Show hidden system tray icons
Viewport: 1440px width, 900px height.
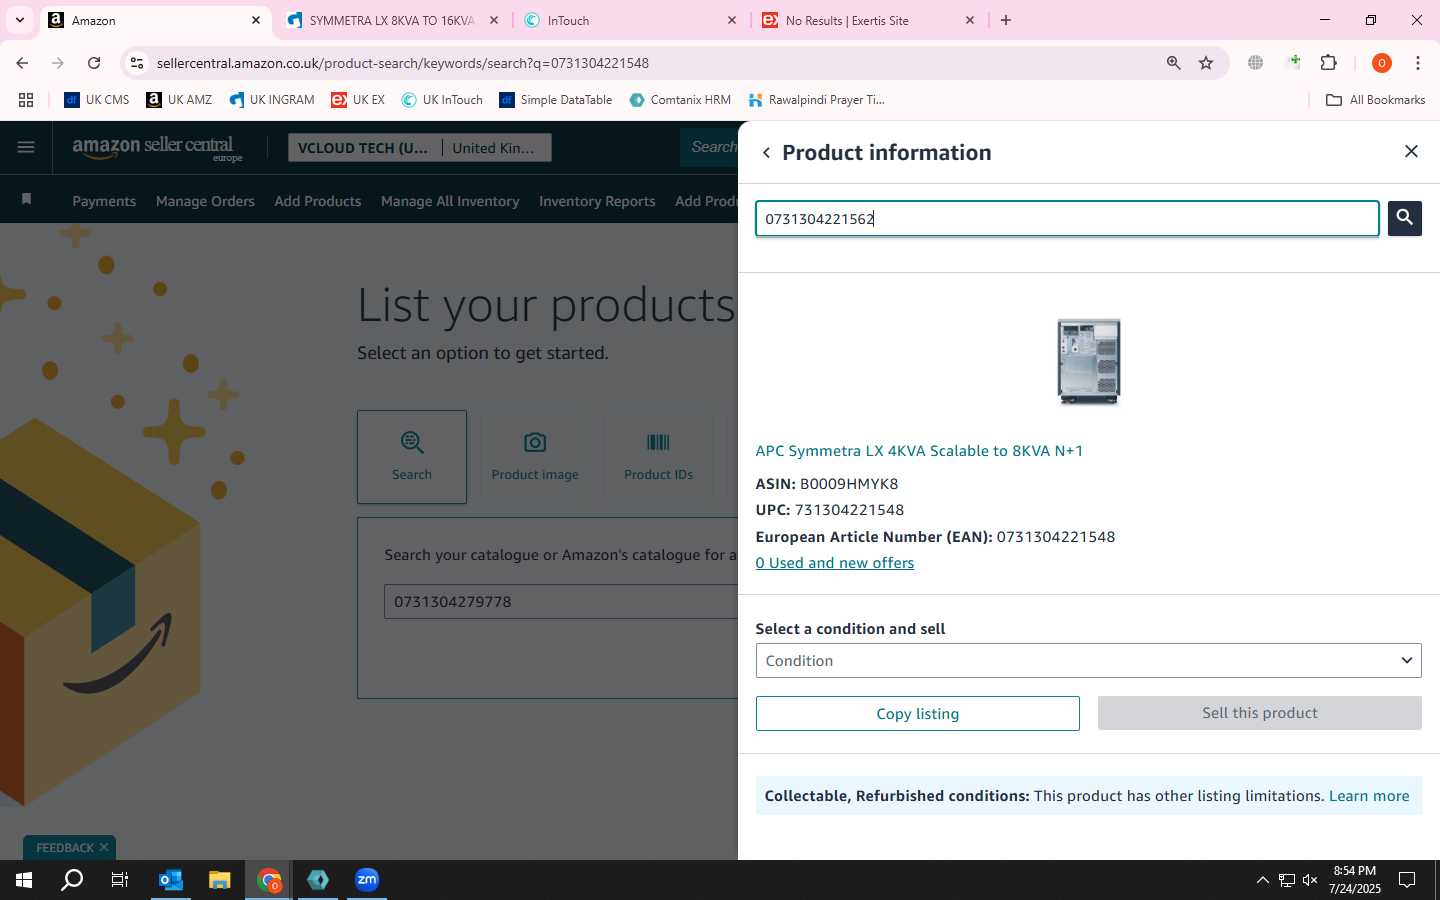(1262, 880)
